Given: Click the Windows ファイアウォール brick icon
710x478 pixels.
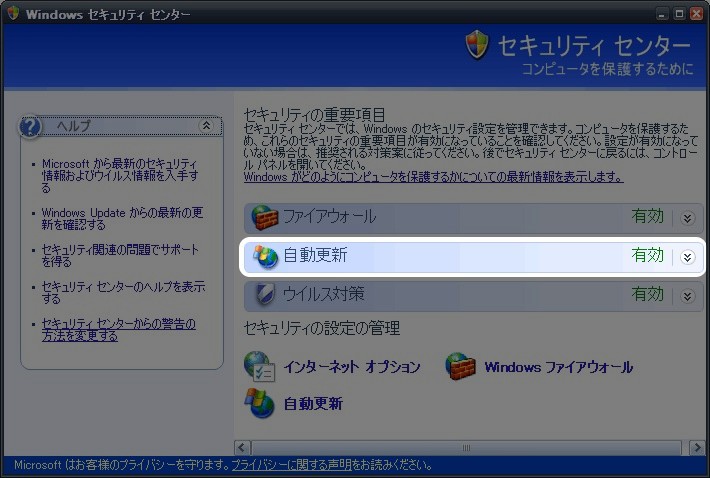Looking at the screenshot, I should 461,366.
